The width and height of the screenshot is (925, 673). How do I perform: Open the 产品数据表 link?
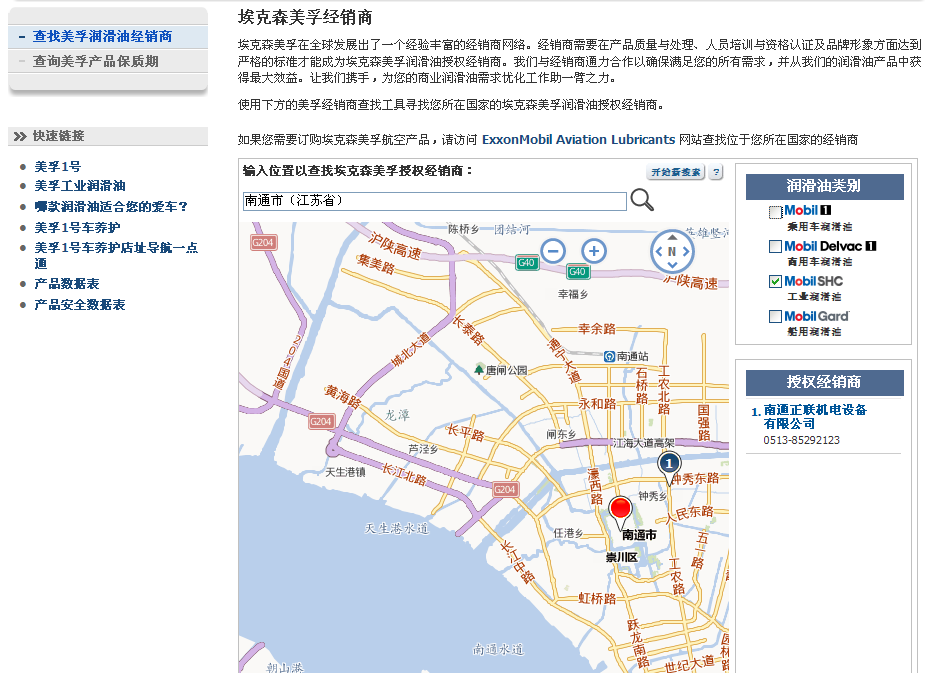click(67, 284)
